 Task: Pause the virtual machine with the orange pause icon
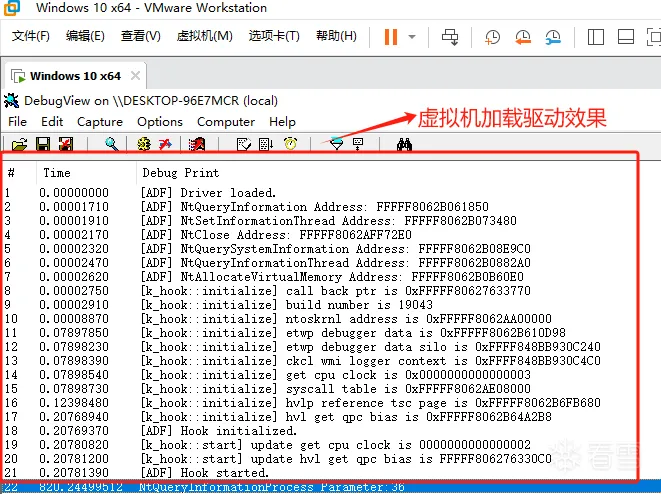(391, 37)
